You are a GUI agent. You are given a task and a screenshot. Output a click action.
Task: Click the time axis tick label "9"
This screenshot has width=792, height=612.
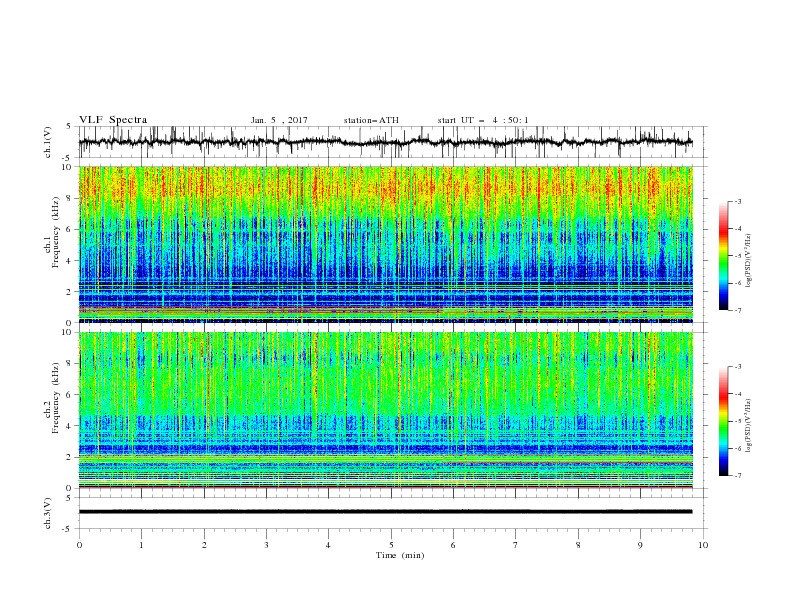640,545
